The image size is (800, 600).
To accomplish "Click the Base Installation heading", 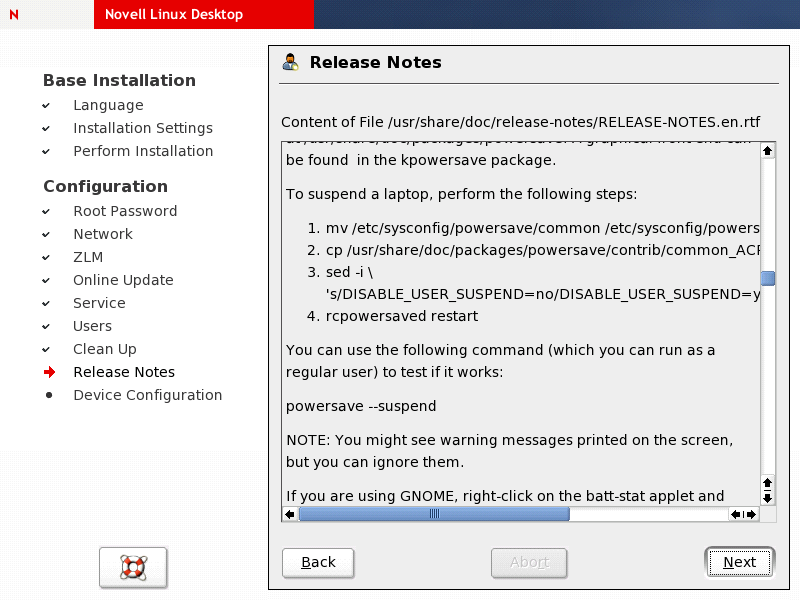I will tap(119, 81).
